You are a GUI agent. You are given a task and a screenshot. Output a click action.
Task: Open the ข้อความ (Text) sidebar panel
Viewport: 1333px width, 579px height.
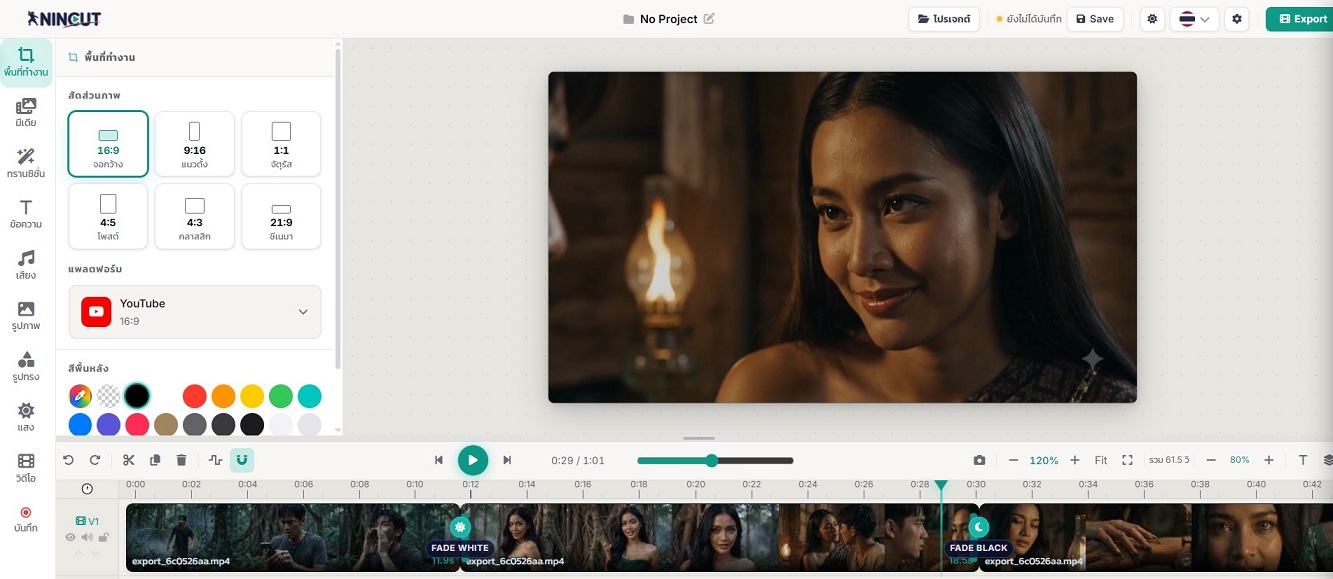[26, 215]
